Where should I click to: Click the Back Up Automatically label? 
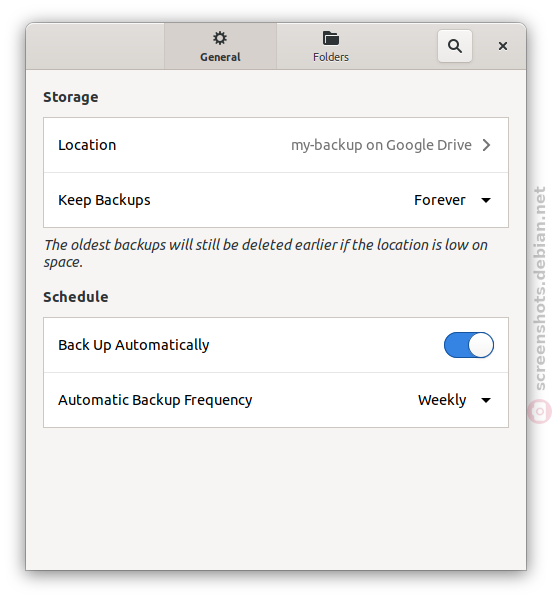coord(134,345)
